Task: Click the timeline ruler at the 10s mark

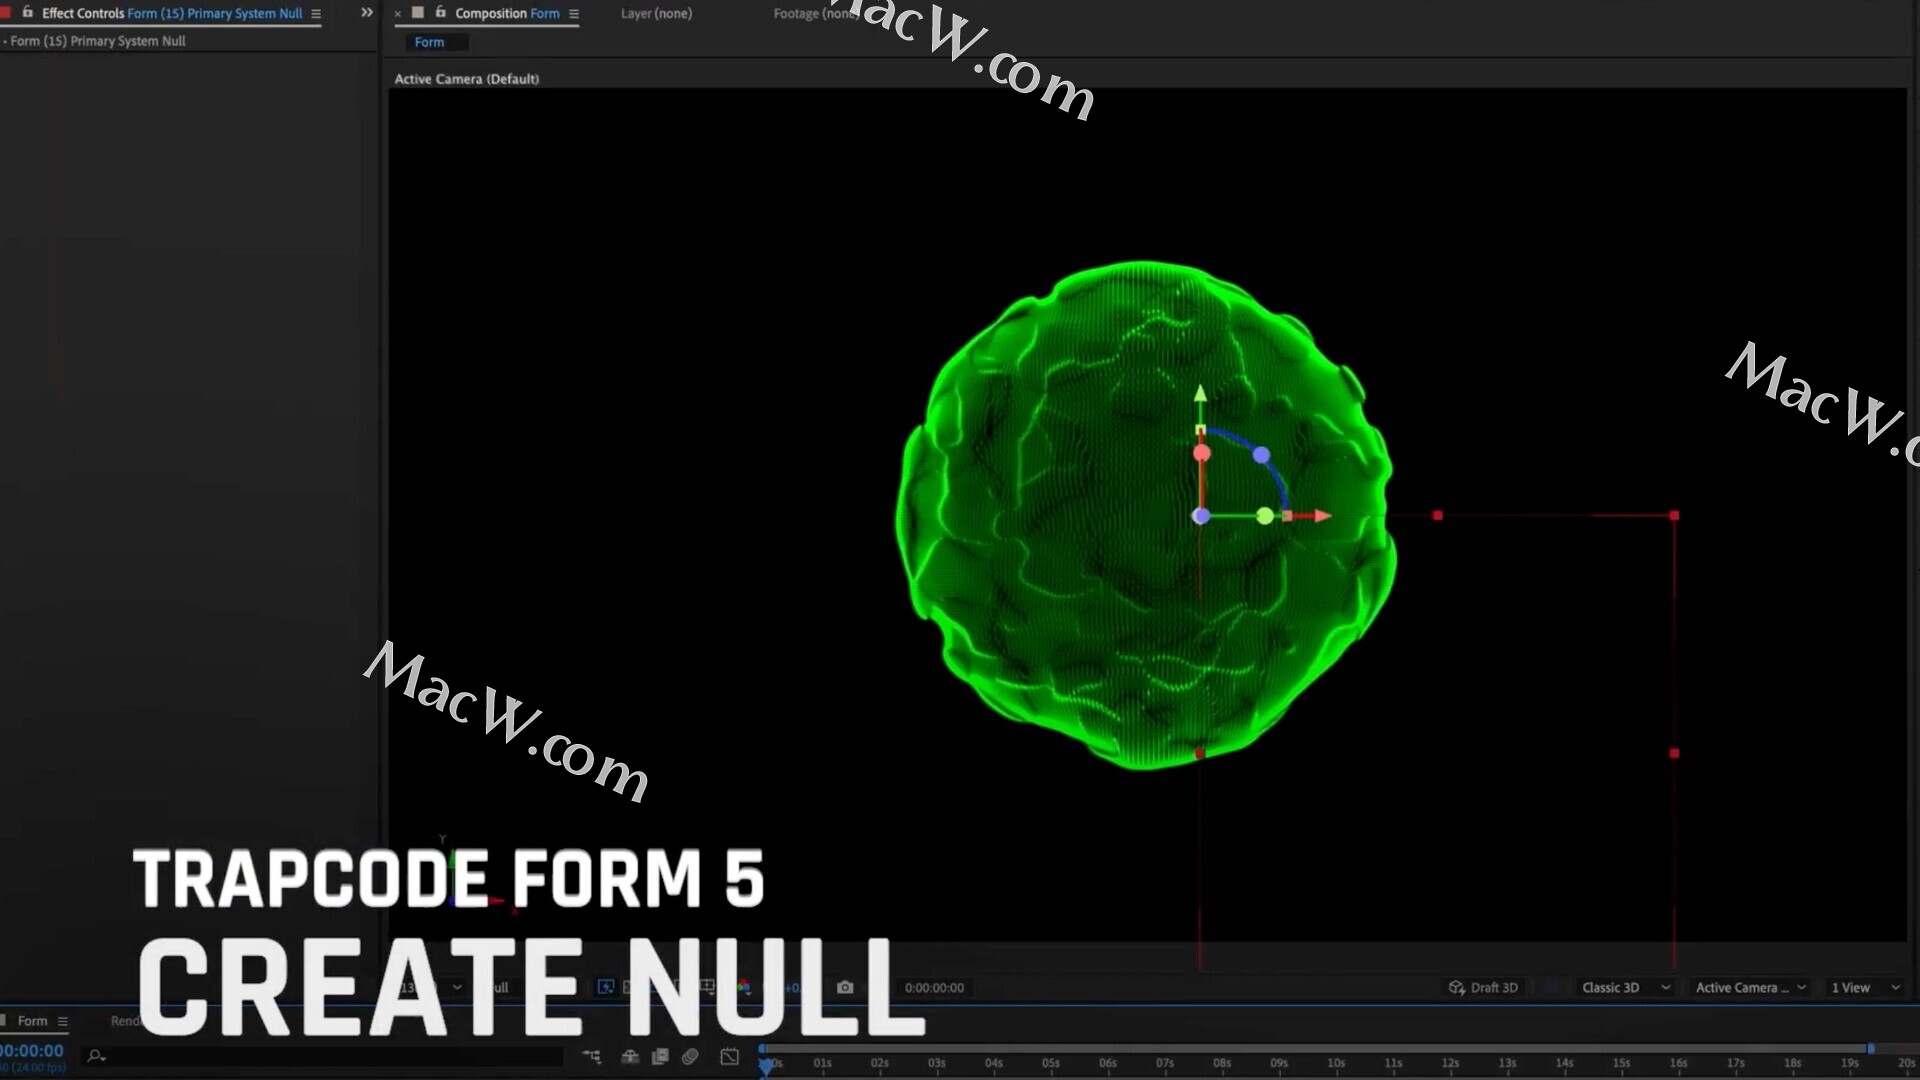Action: (1336, 1063)
